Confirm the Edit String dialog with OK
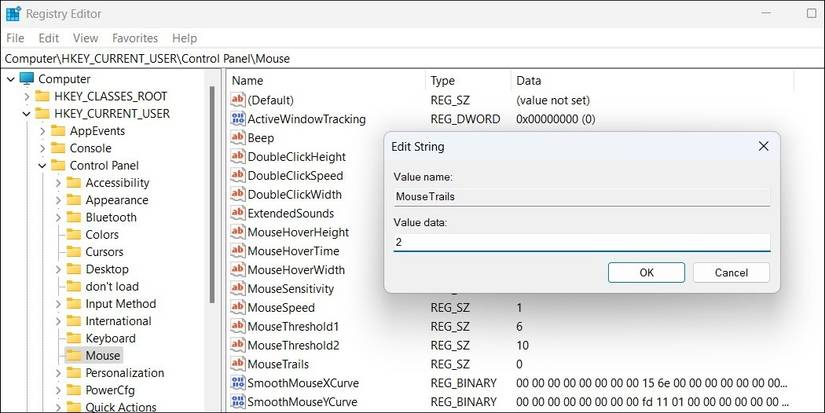This screenshot has height=413, width=825. pos(646,273)
